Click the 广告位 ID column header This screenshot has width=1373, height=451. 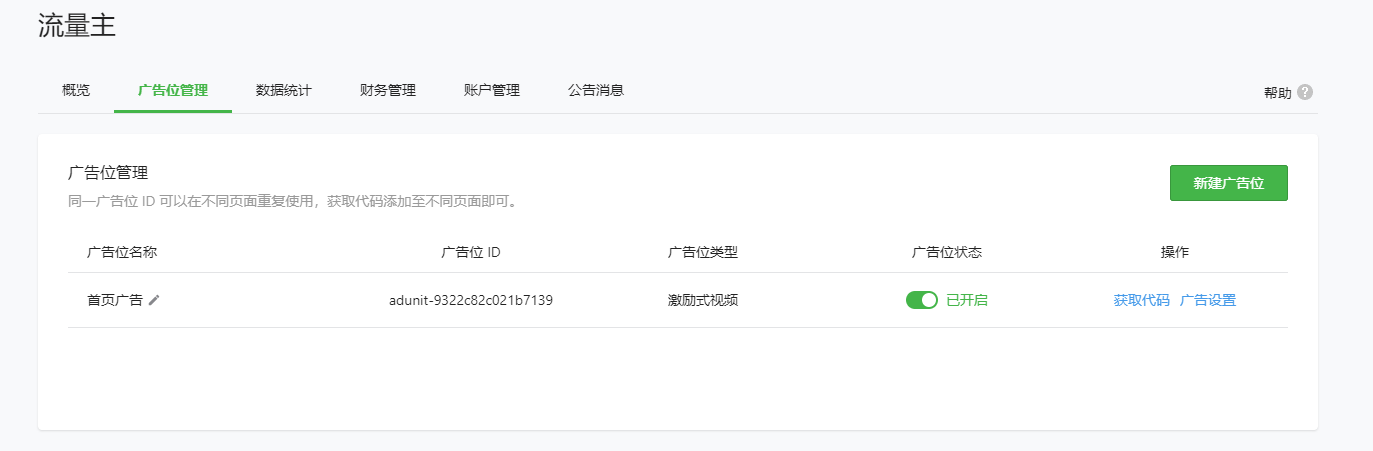click(471, 252)
